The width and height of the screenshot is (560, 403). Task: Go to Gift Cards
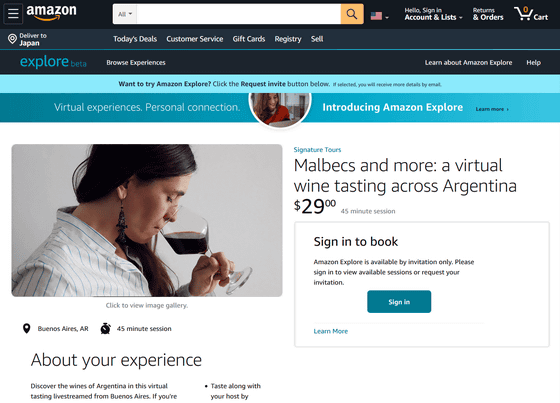249,39
